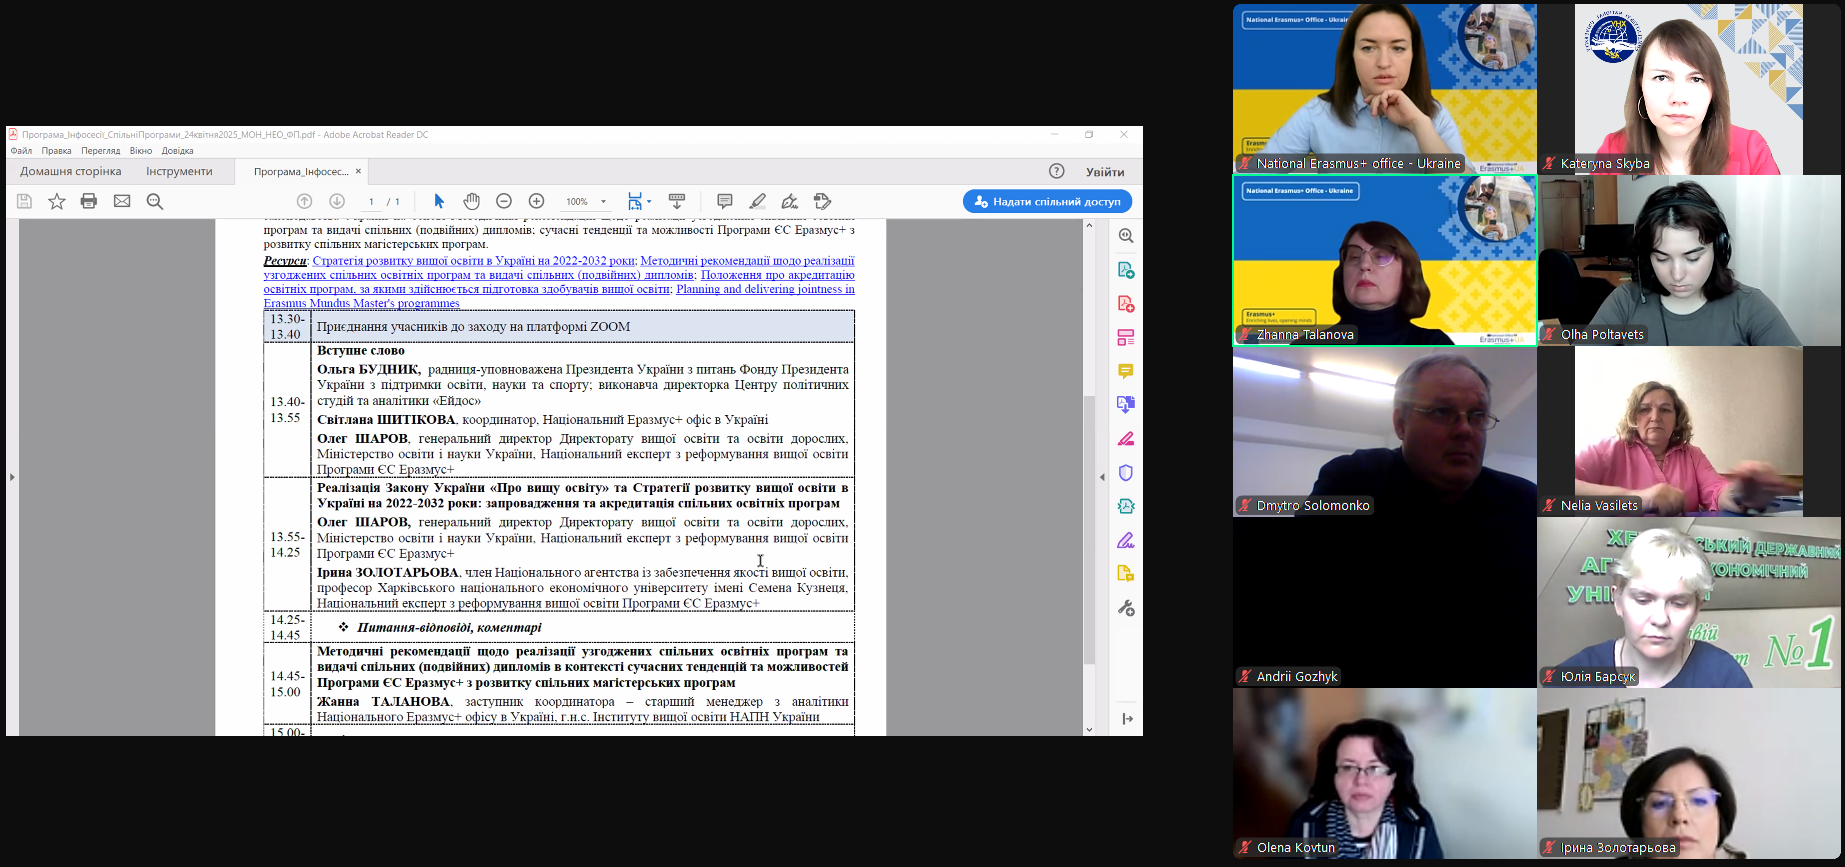Screen dimensions: 1845x867
Task: Open the Файл menu
Action: [x=21, y=151]
